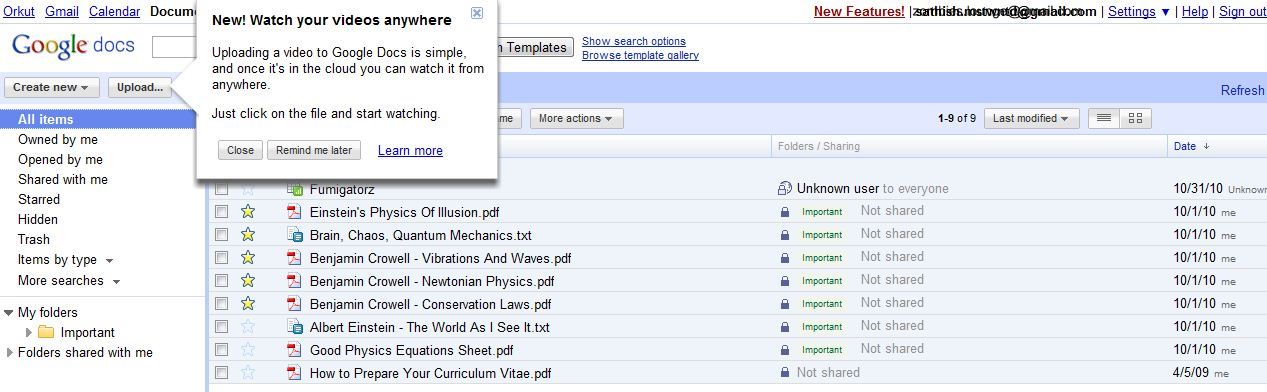Image resolution: width=1267 pixels, height=392 pixels.
Task: Open the More actions dropdown
Action: [577, 118]
